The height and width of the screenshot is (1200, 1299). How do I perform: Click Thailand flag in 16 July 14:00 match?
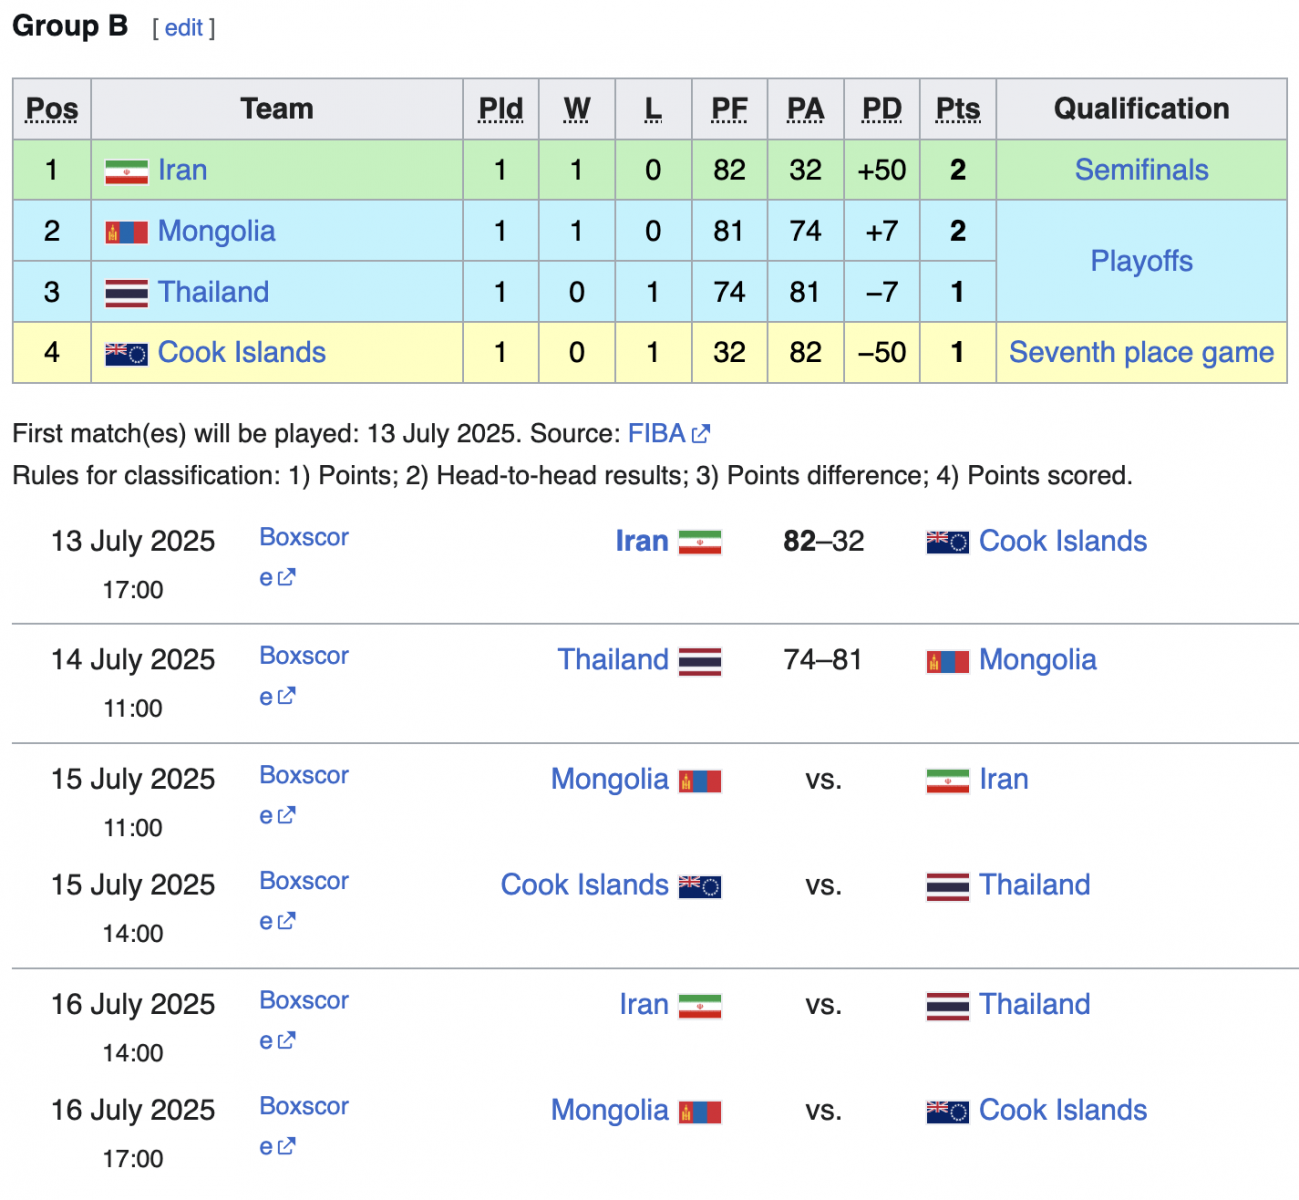[948, 1005]
